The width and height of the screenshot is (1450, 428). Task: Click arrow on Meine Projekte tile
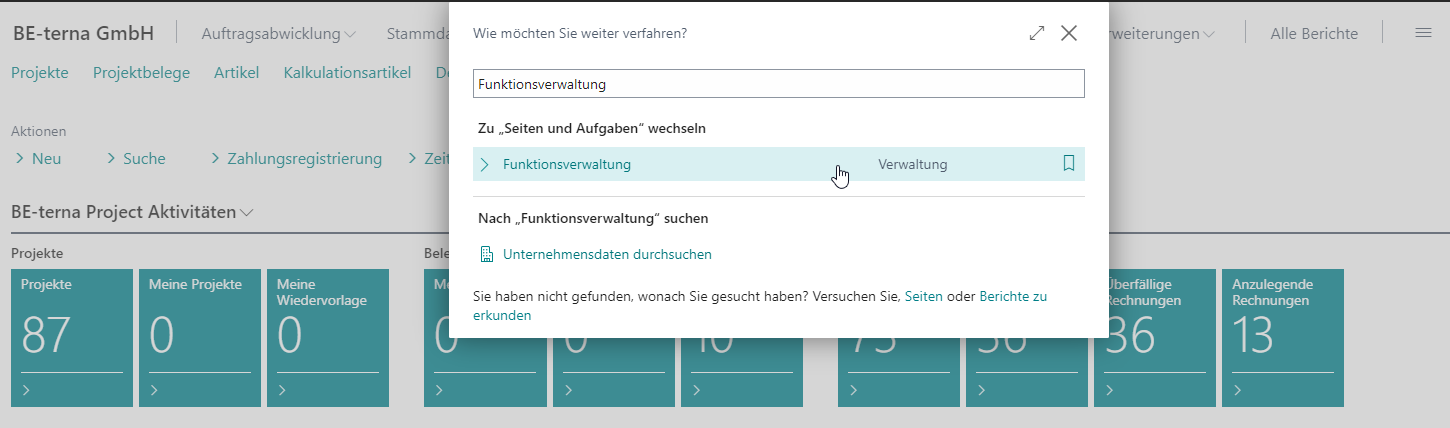tap(155, 390)
